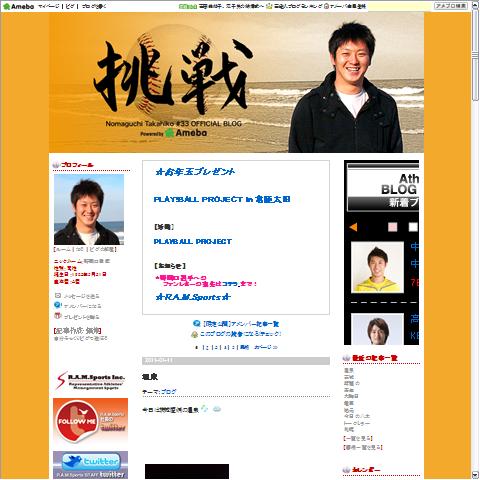
Task: Open the Powered by Ameba logo in header
Action: tap(174, 133)
